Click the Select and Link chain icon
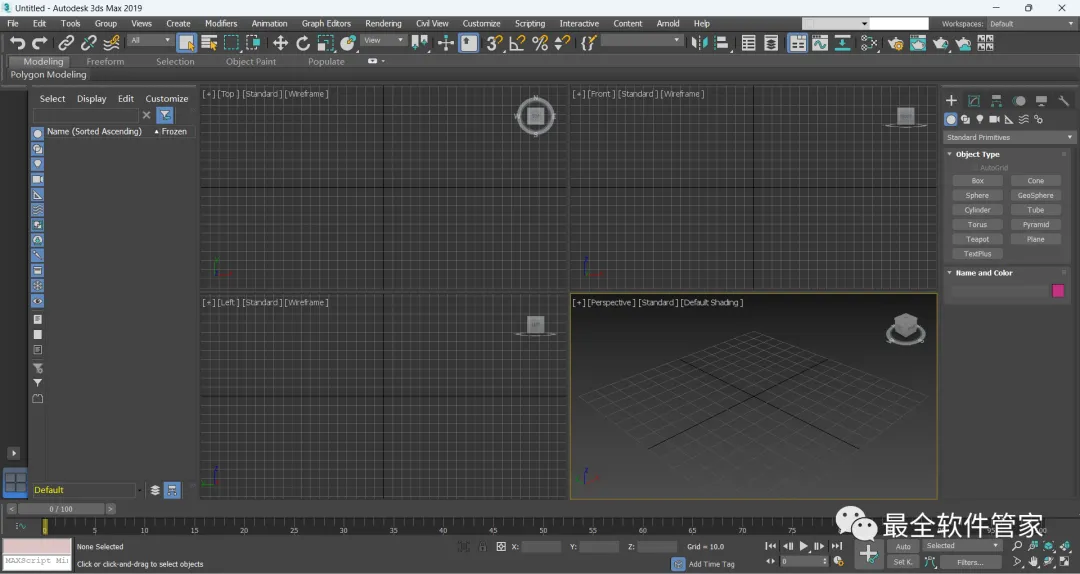 point(66,43)
